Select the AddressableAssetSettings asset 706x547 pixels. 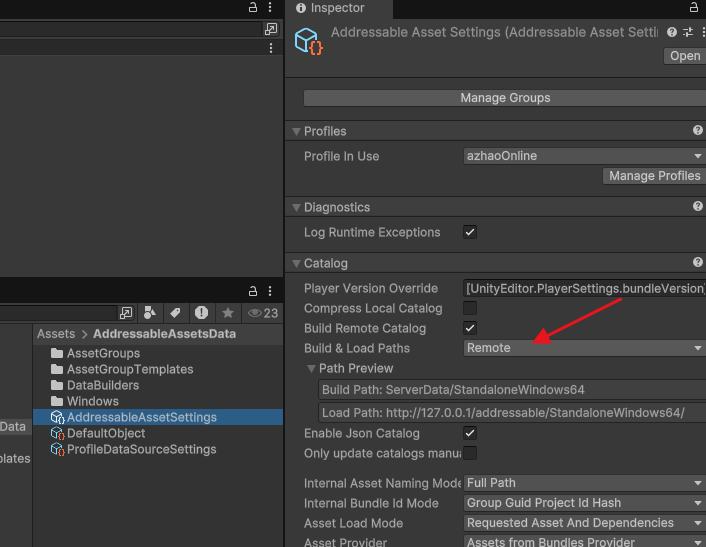point(158,417)
